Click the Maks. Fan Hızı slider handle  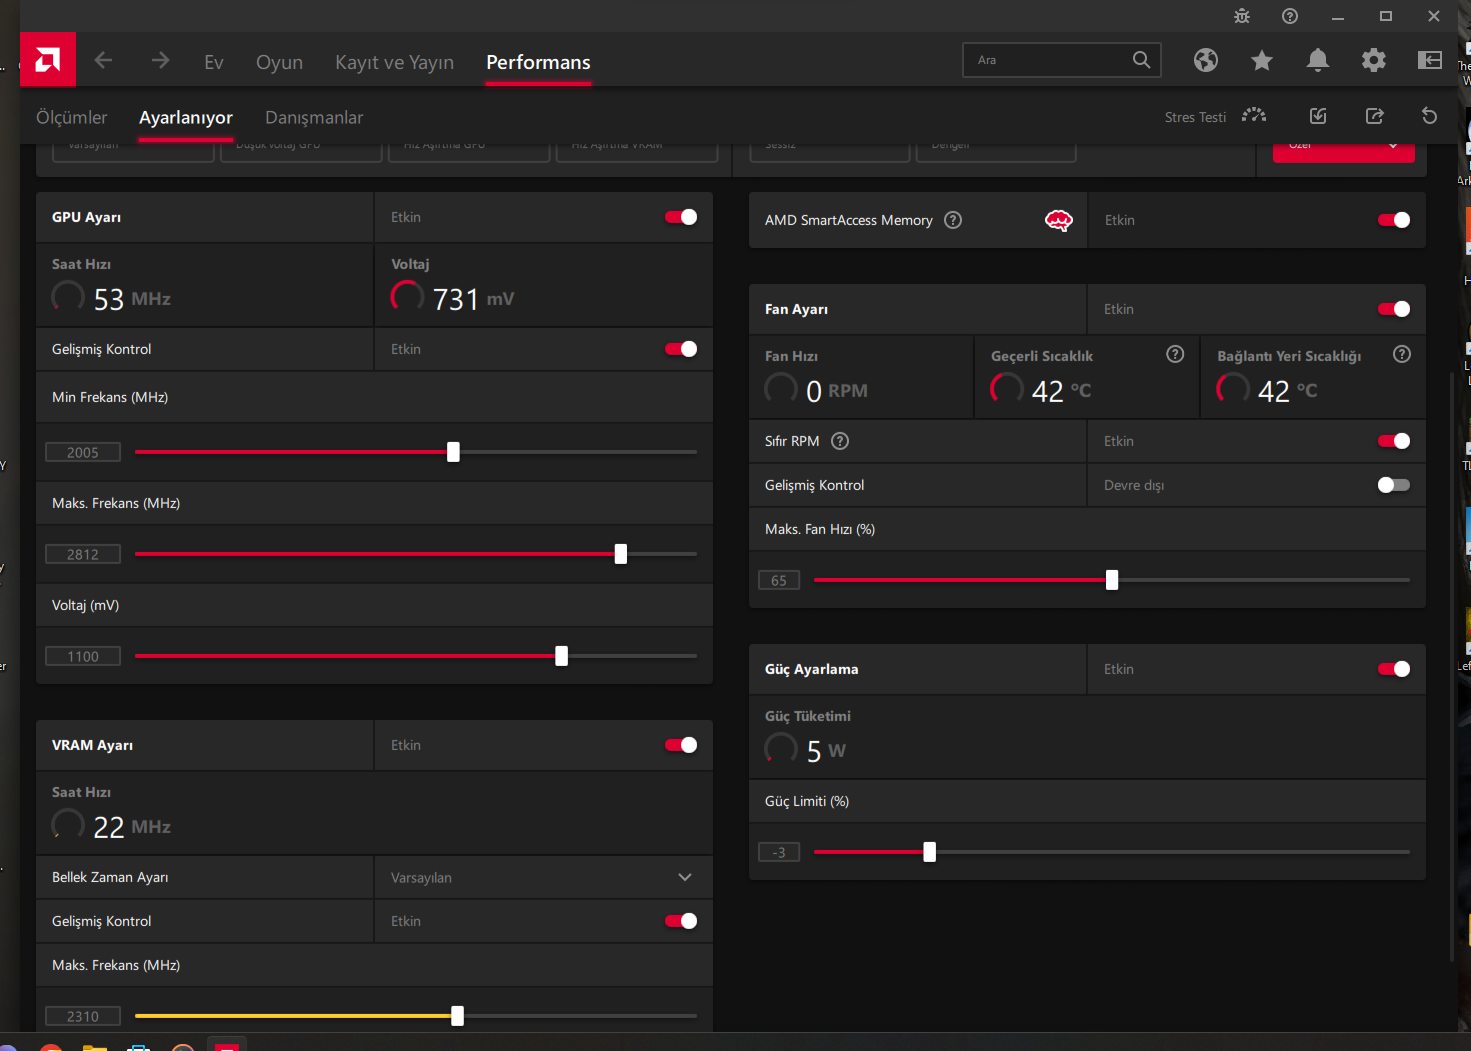pyautogui.click(x=1111, y=580)
